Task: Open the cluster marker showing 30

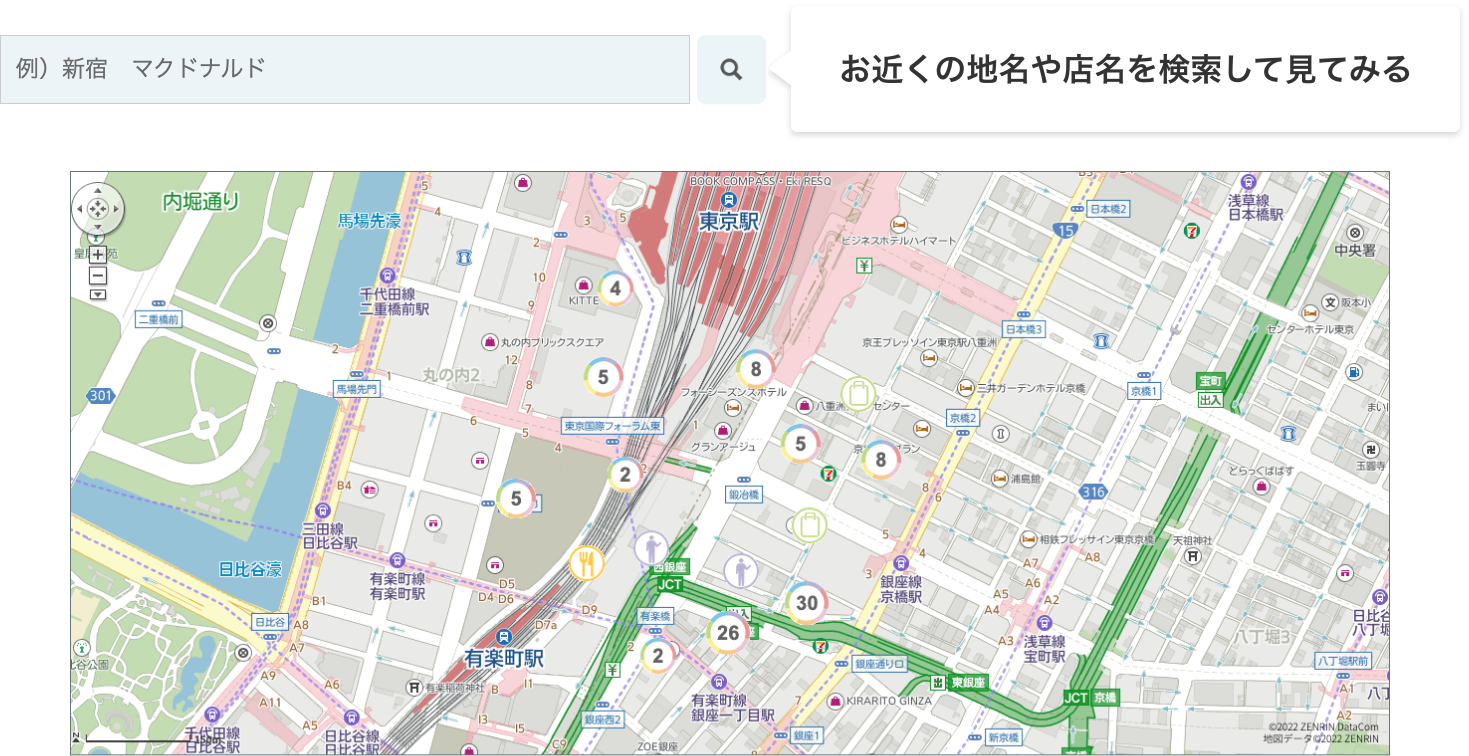Action: coord(807,603)
